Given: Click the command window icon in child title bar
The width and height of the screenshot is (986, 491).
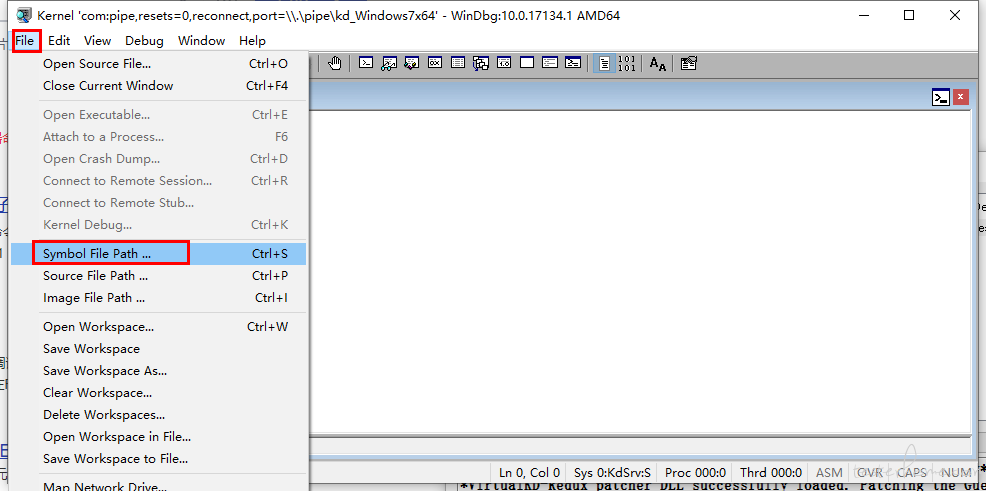Looking at the screenshot, I should [x=941, y=97].
